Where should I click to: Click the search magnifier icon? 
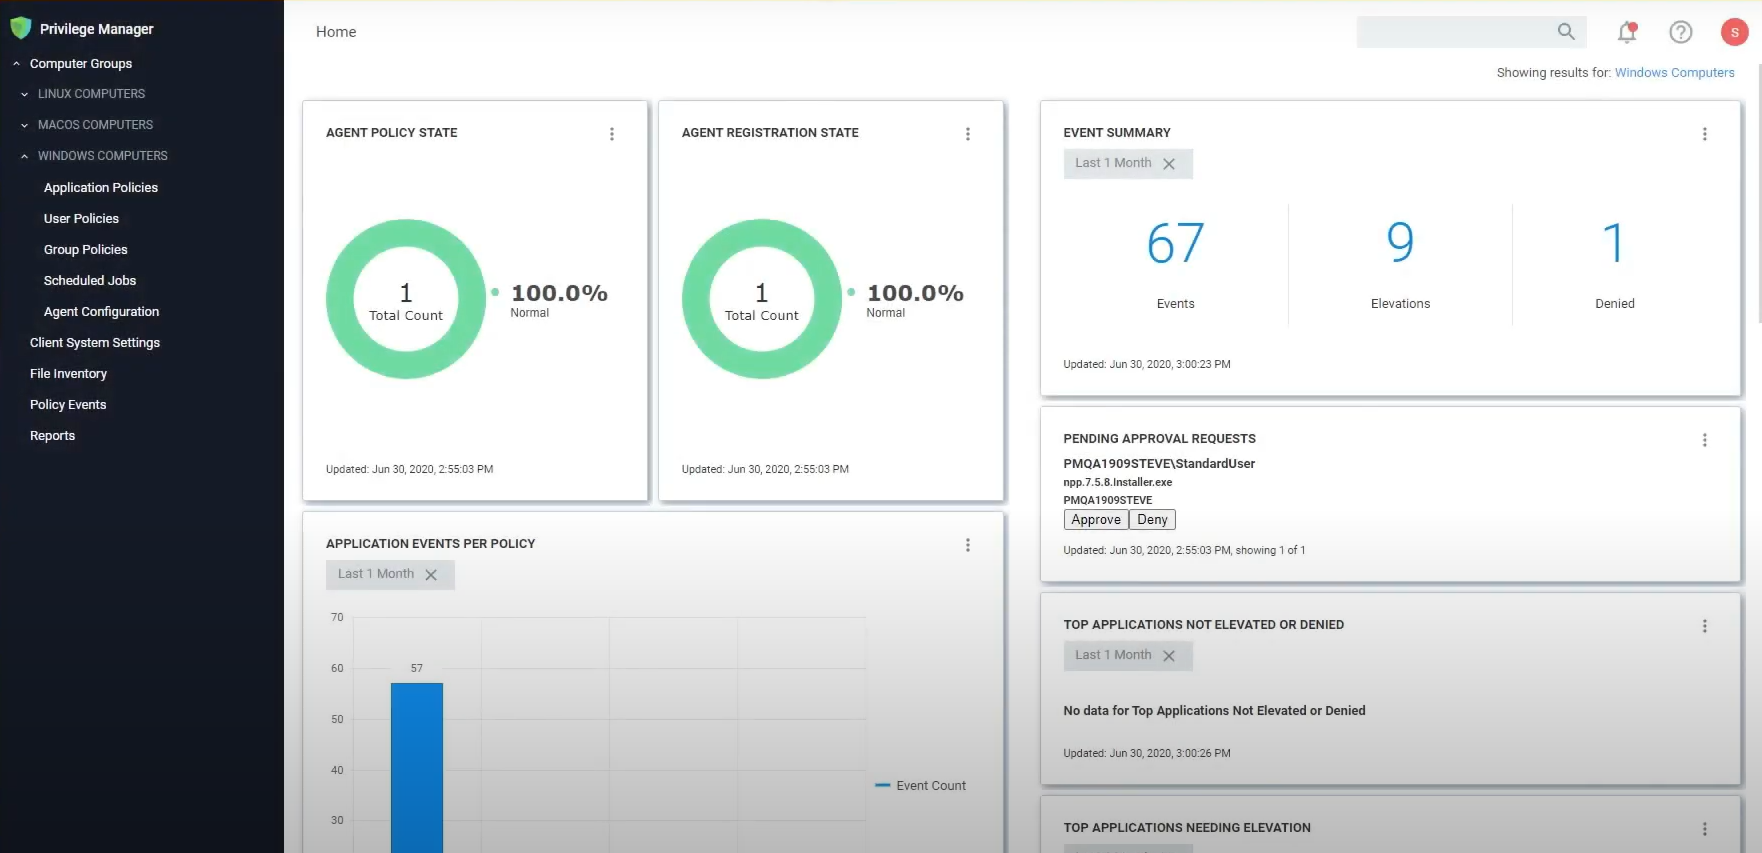pos(1566,32)
